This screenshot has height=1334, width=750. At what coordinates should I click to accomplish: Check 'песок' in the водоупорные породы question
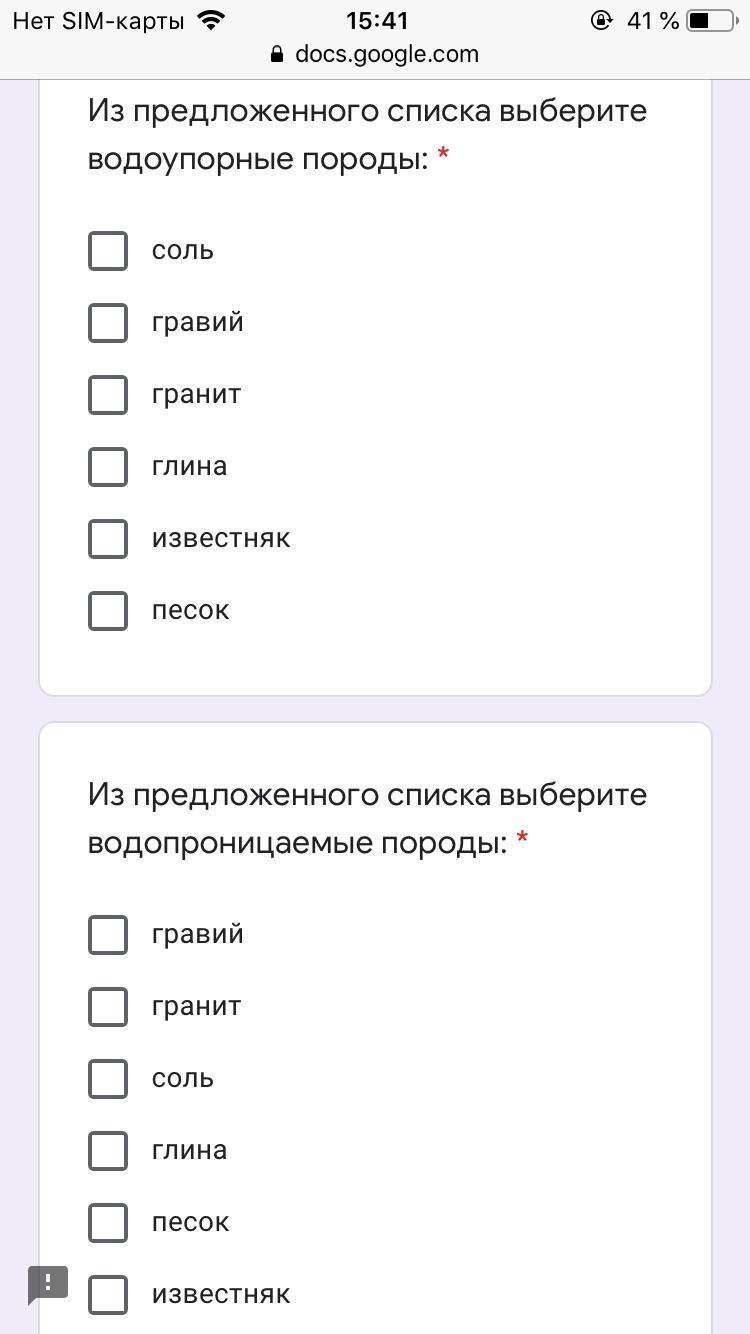click(108, 611)
